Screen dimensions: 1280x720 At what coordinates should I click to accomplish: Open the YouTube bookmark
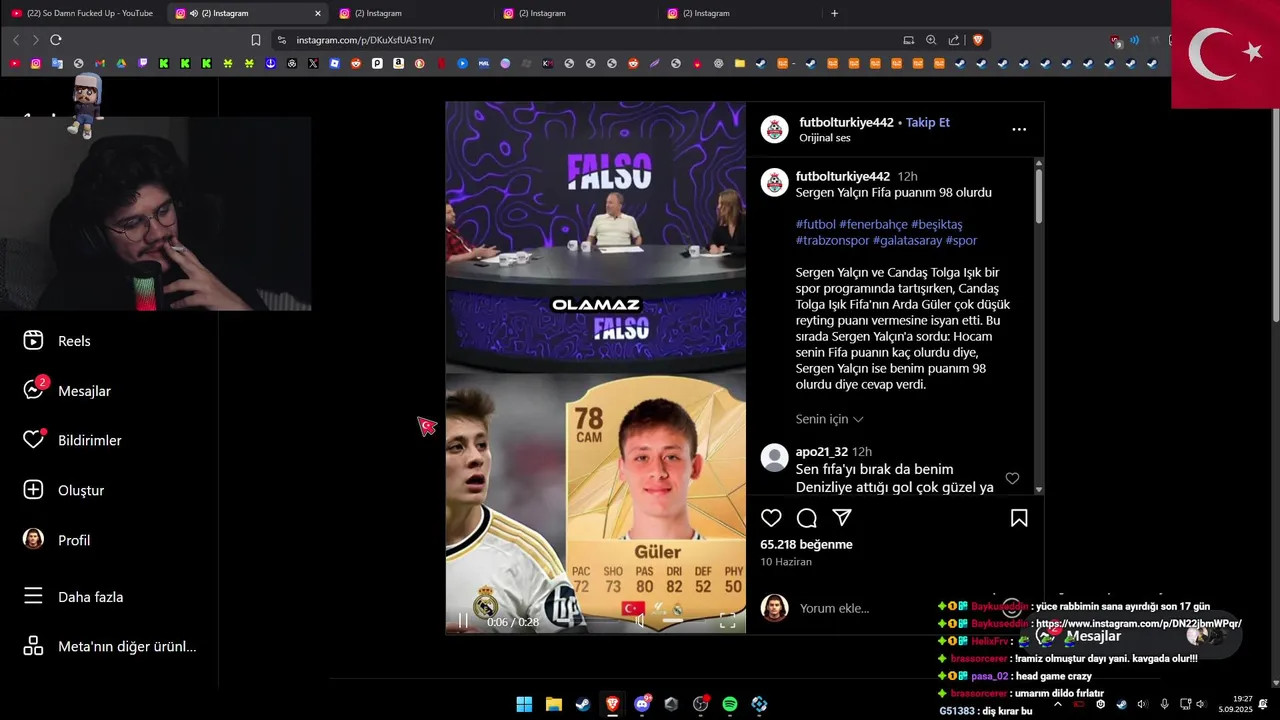coord(14,63)
